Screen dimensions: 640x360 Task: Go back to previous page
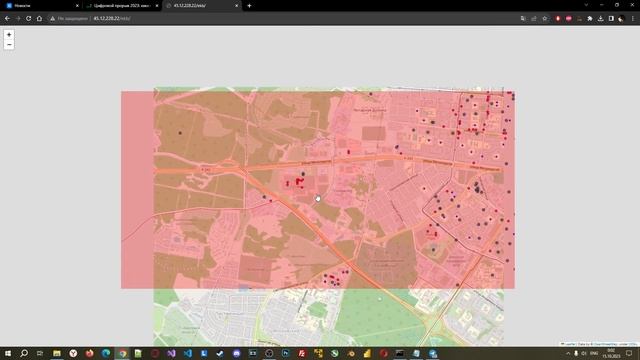pyautogui.click(x=7, y=18)
